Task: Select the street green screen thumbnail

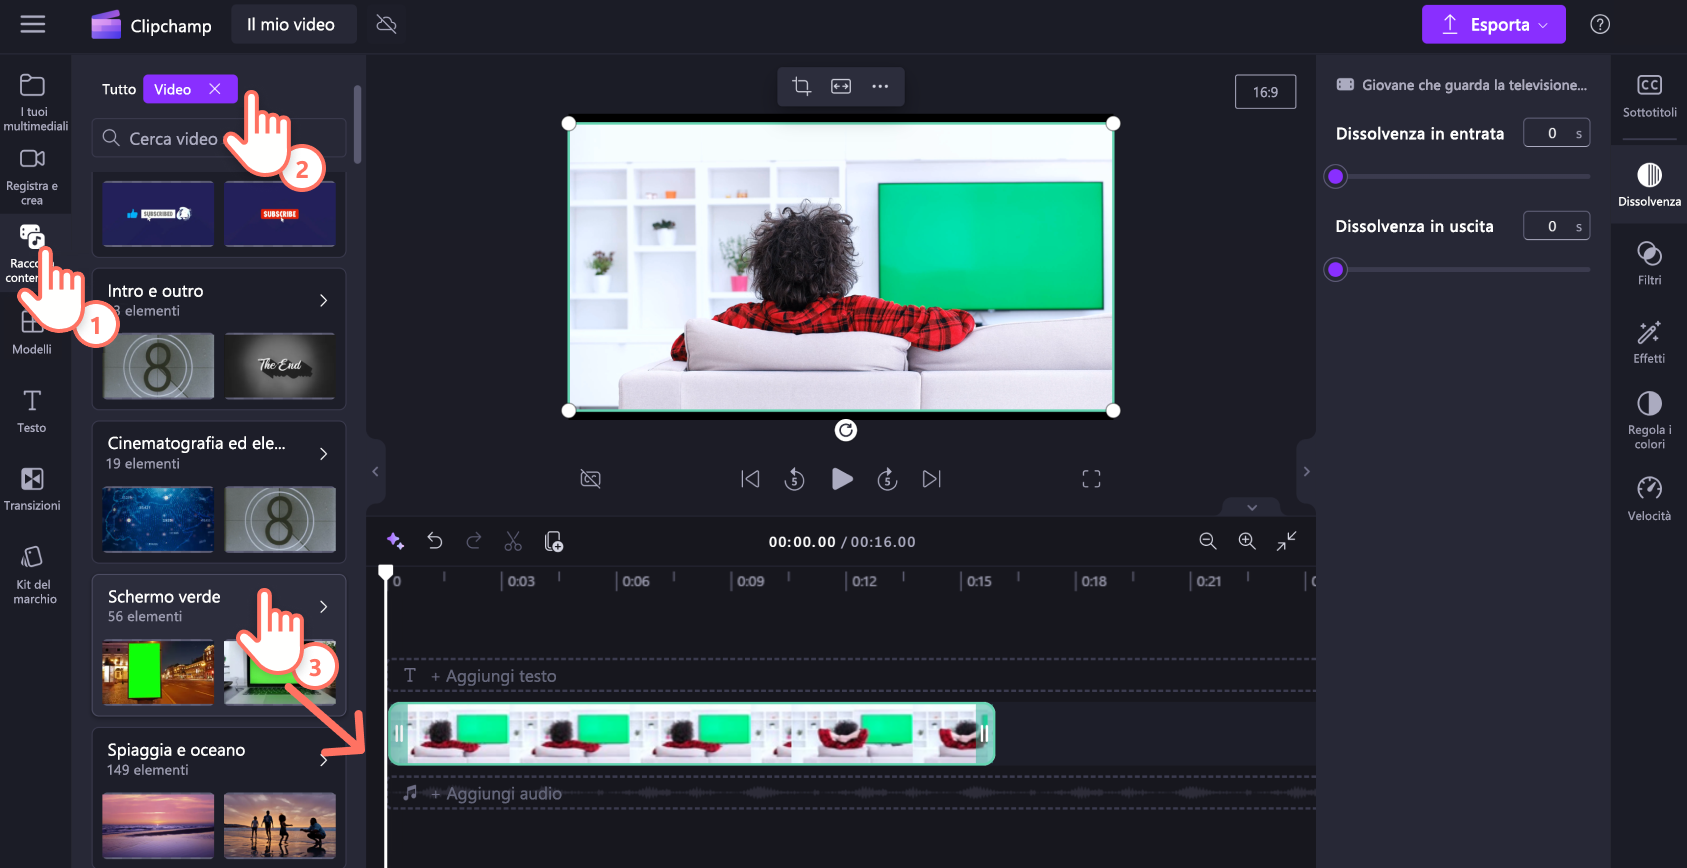Action: (158, 672)
